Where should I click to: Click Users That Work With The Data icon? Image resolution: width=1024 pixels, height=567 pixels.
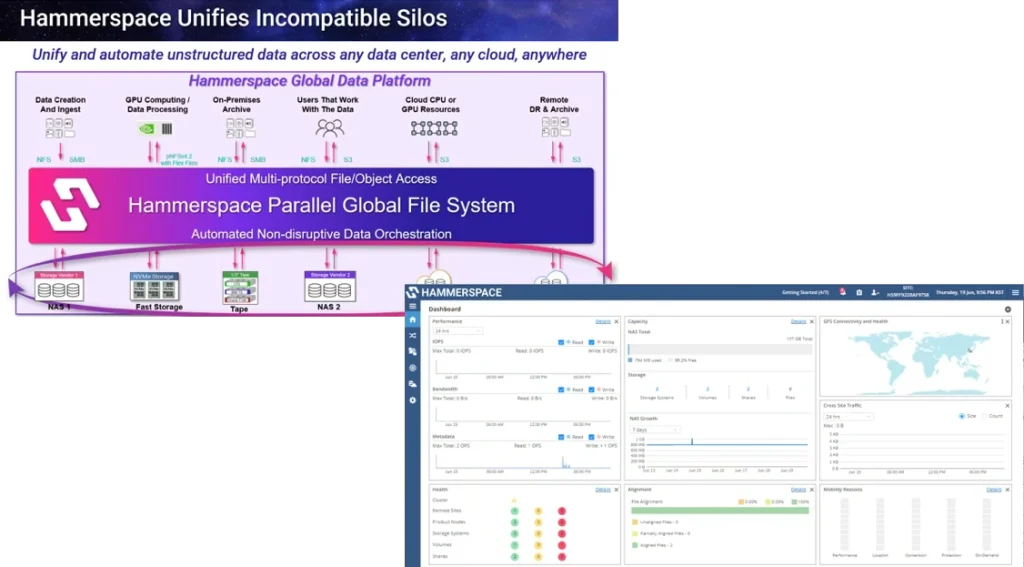click(x=329, y=128)
